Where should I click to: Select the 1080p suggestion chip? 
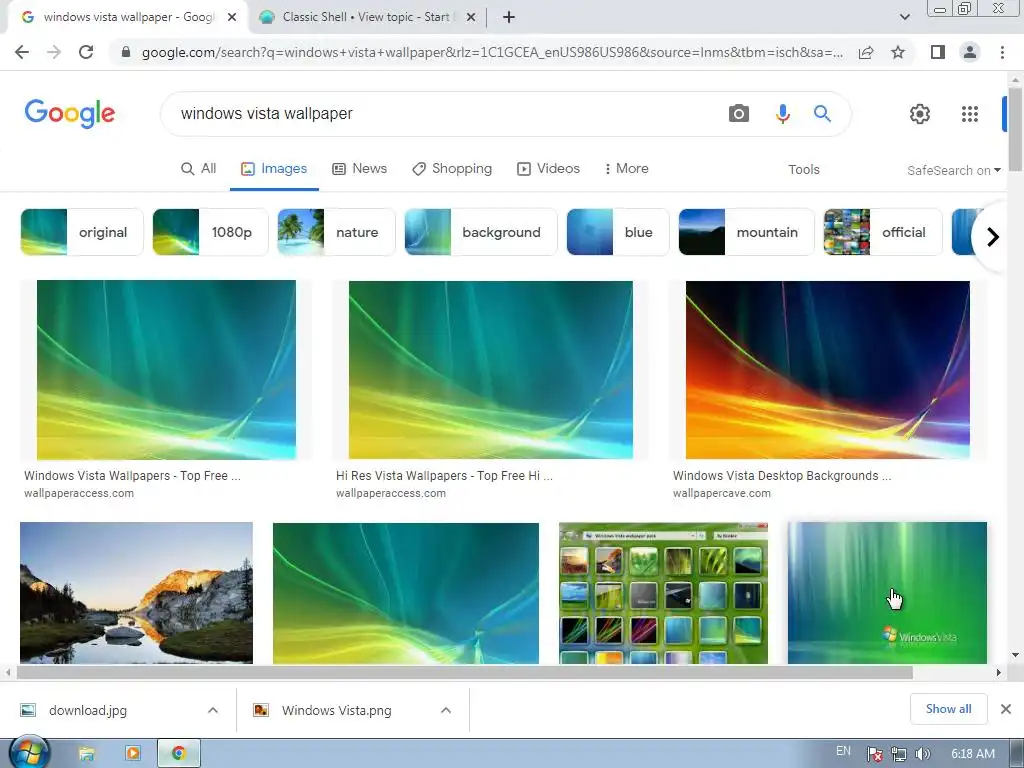[210, 232]
